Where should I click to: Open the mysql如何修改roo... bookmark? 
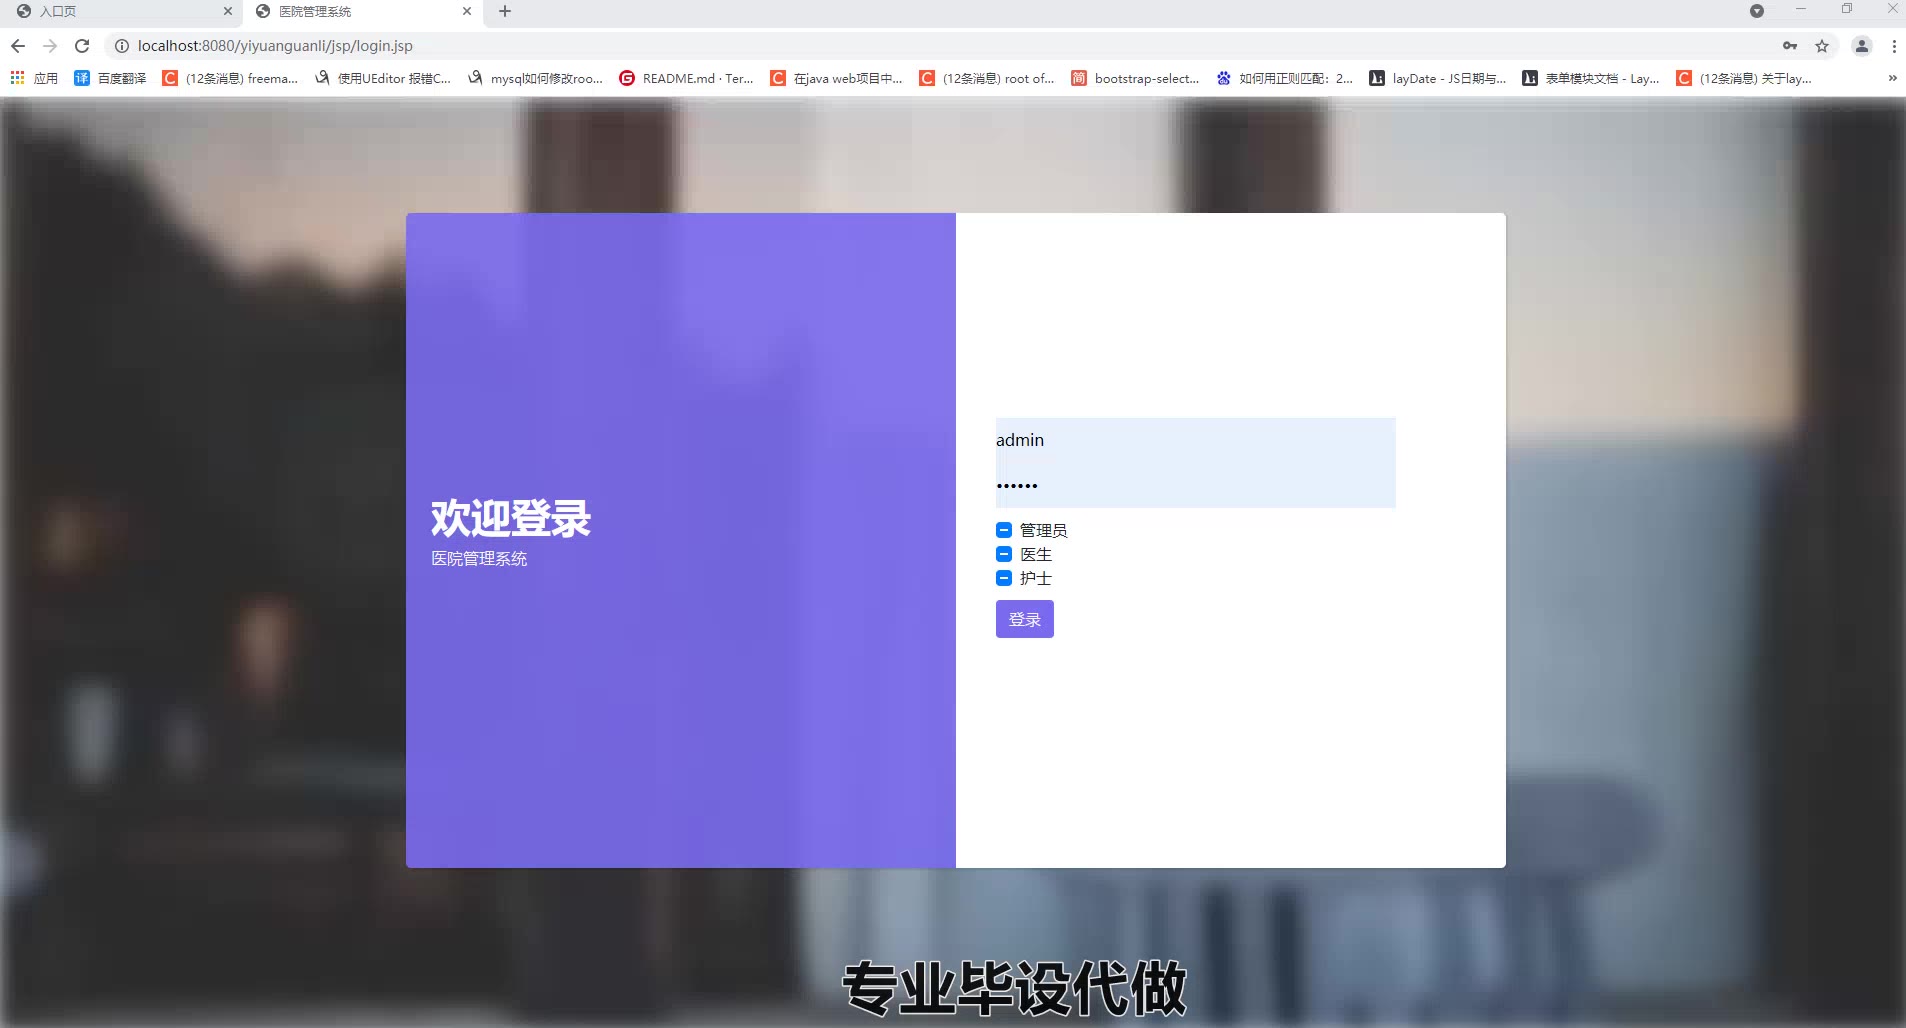click(535, 78)
